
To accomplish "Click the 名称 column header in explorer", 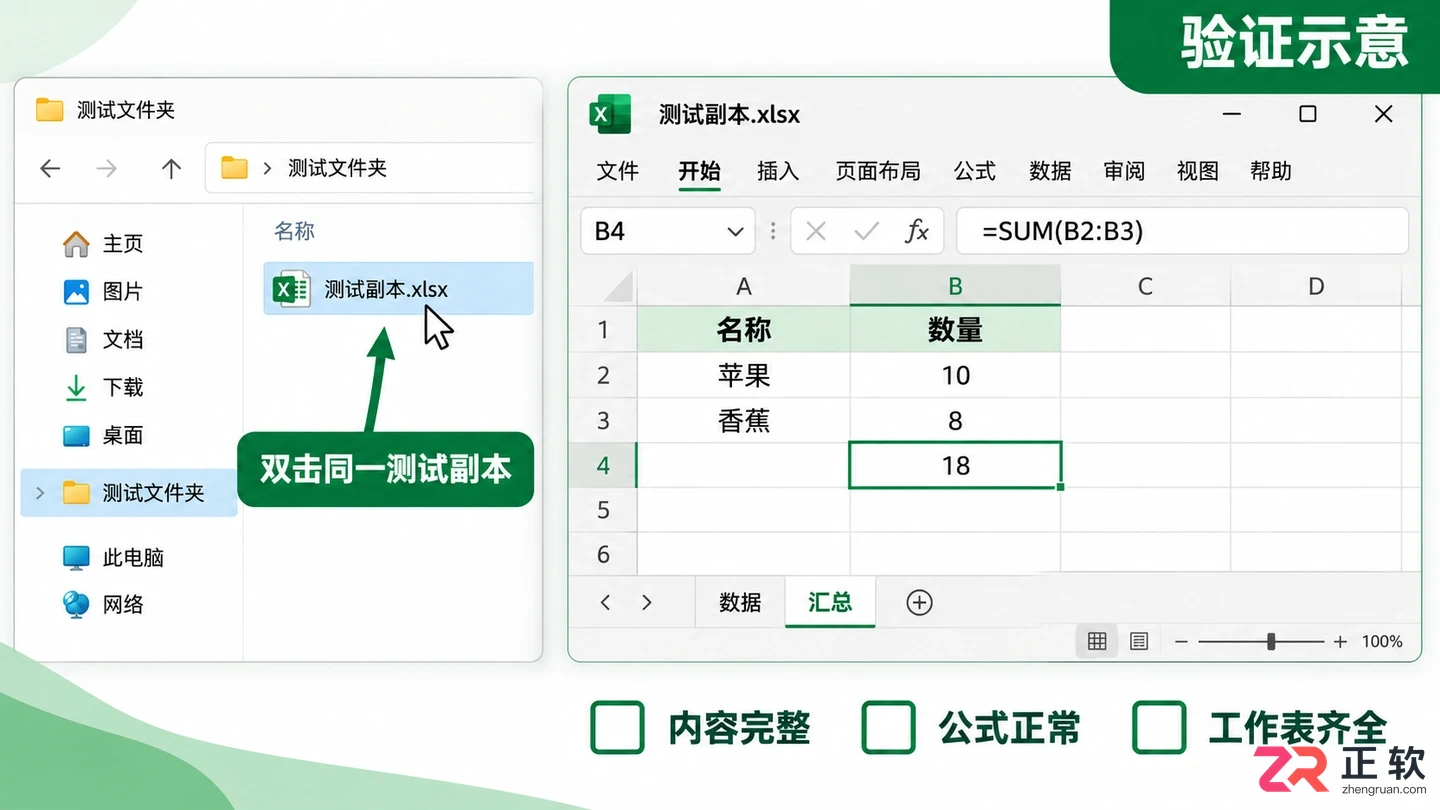I will point(294,231).
